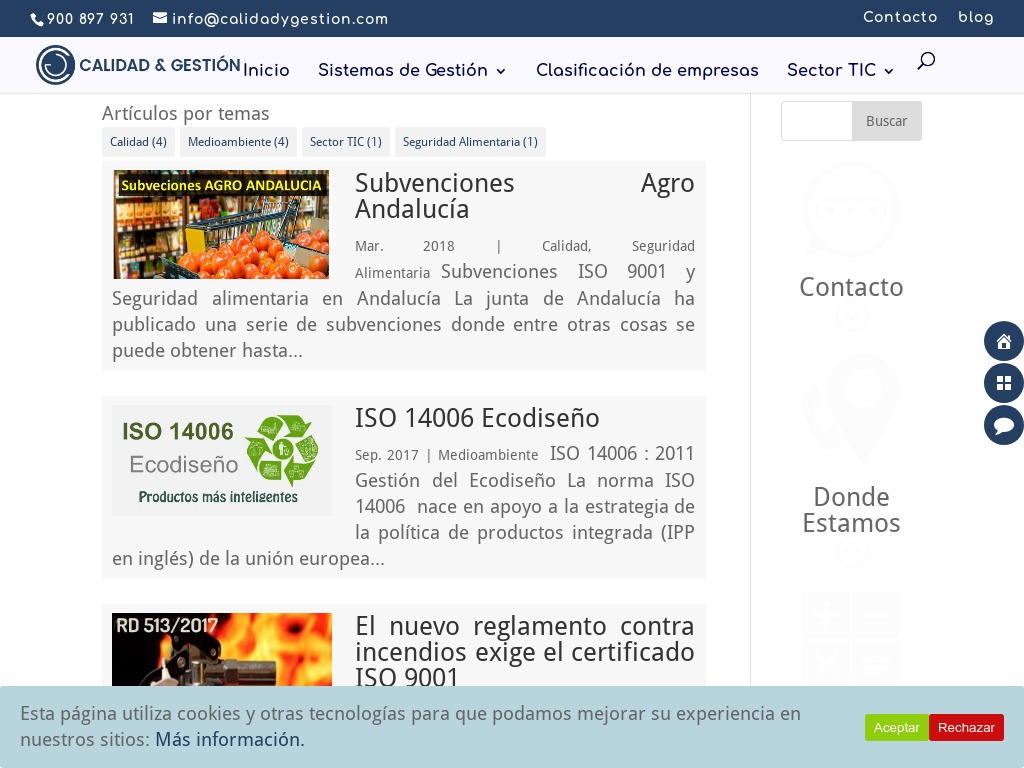The width and height of the screenshot is (1024, 768).
Task: Open the grid/apps floating icon on right edge
Action: (1004, 383)
